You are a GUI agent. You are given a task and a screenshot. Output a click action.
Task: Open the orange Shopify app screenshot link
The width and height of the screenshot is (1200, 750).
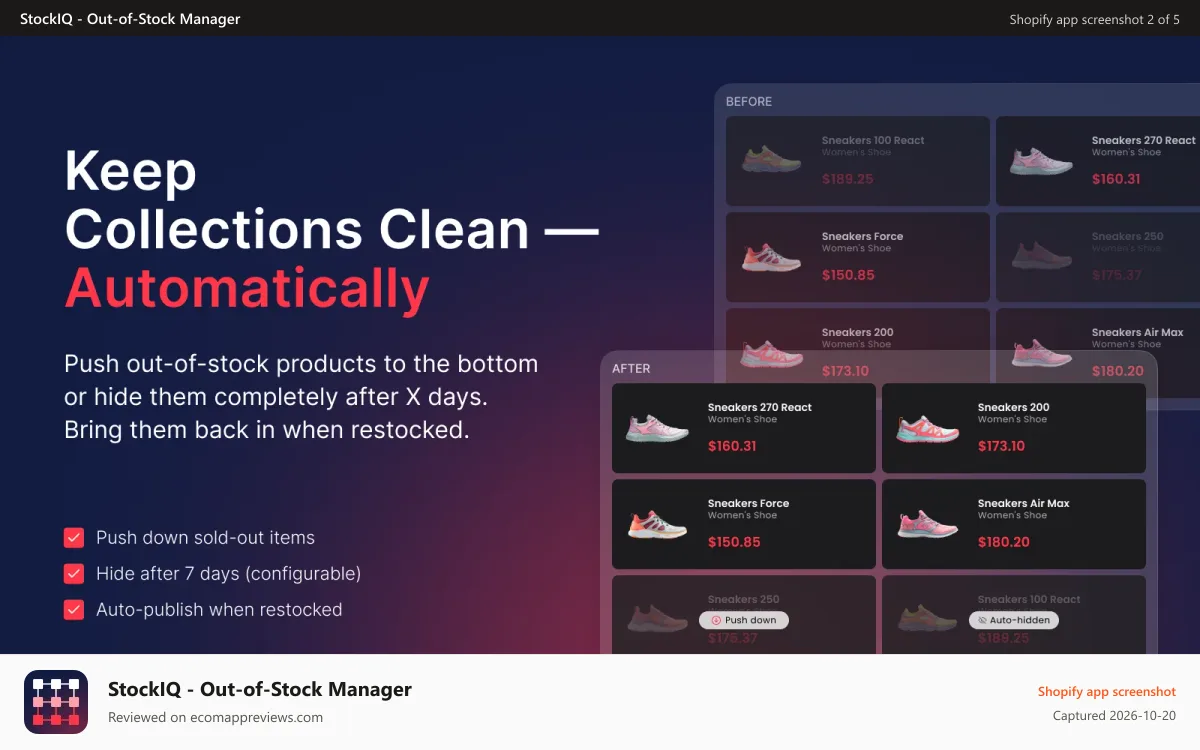pos(1107,692)
